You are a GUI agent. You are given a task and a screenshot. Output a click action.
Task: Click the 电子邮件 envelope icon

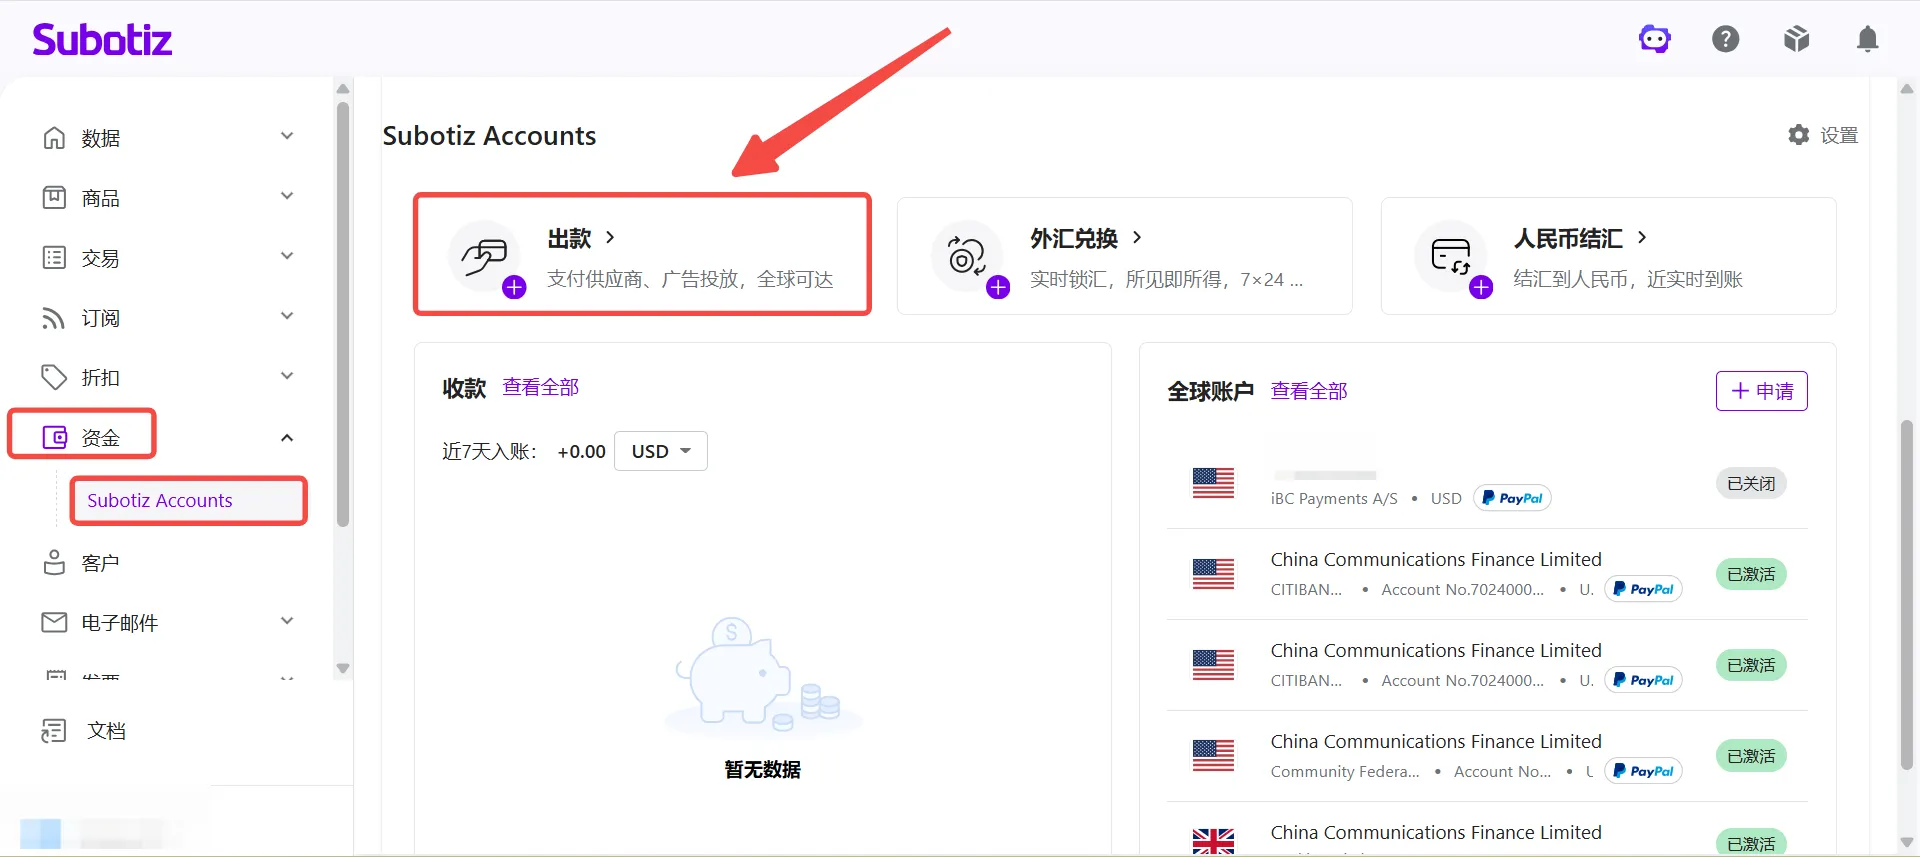coord(54,622)
